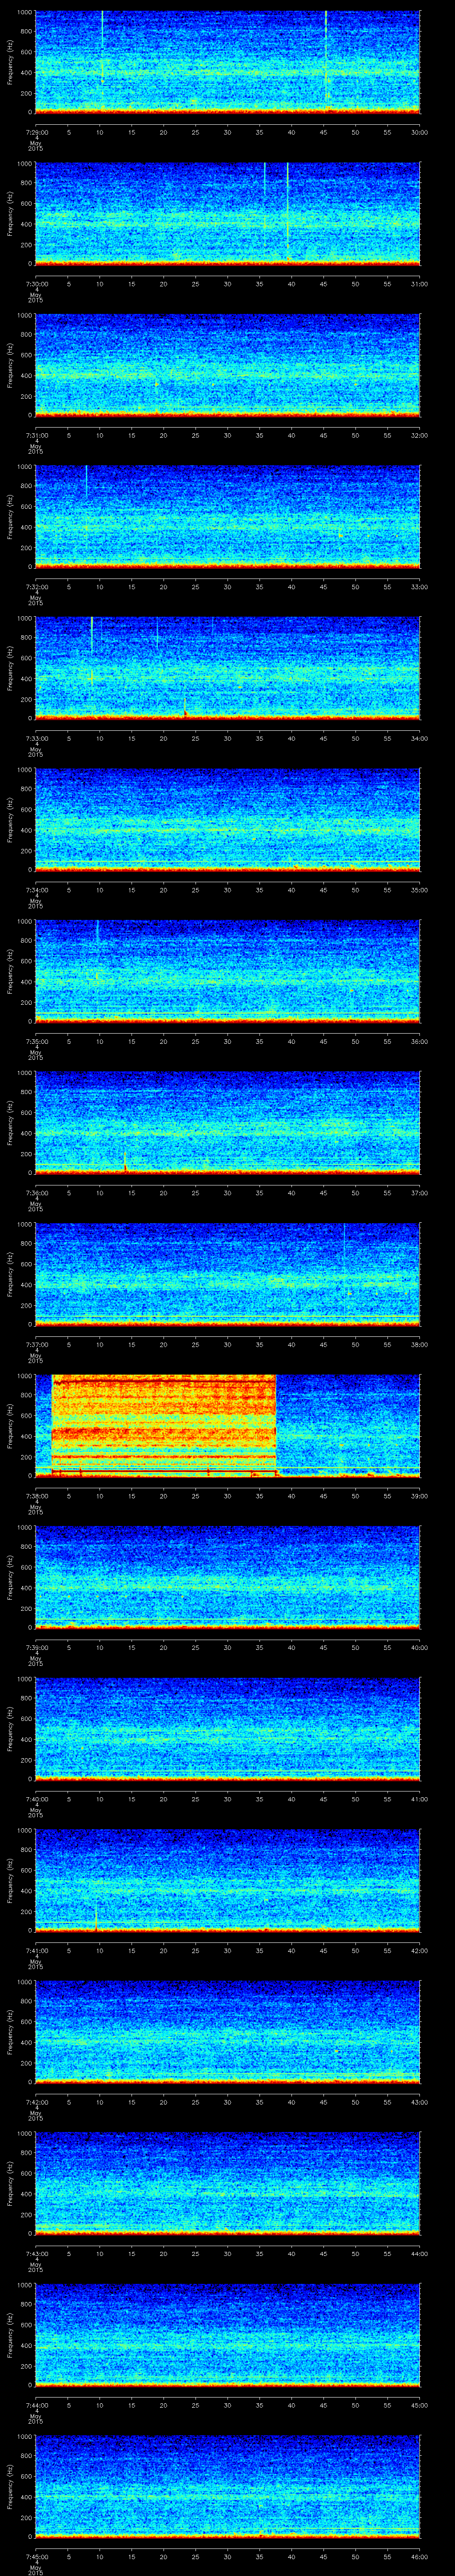Click the 39:00 end label of the 7:38:00 panel
This screenshot has height=2576, width=455.
pos(419,1495)
